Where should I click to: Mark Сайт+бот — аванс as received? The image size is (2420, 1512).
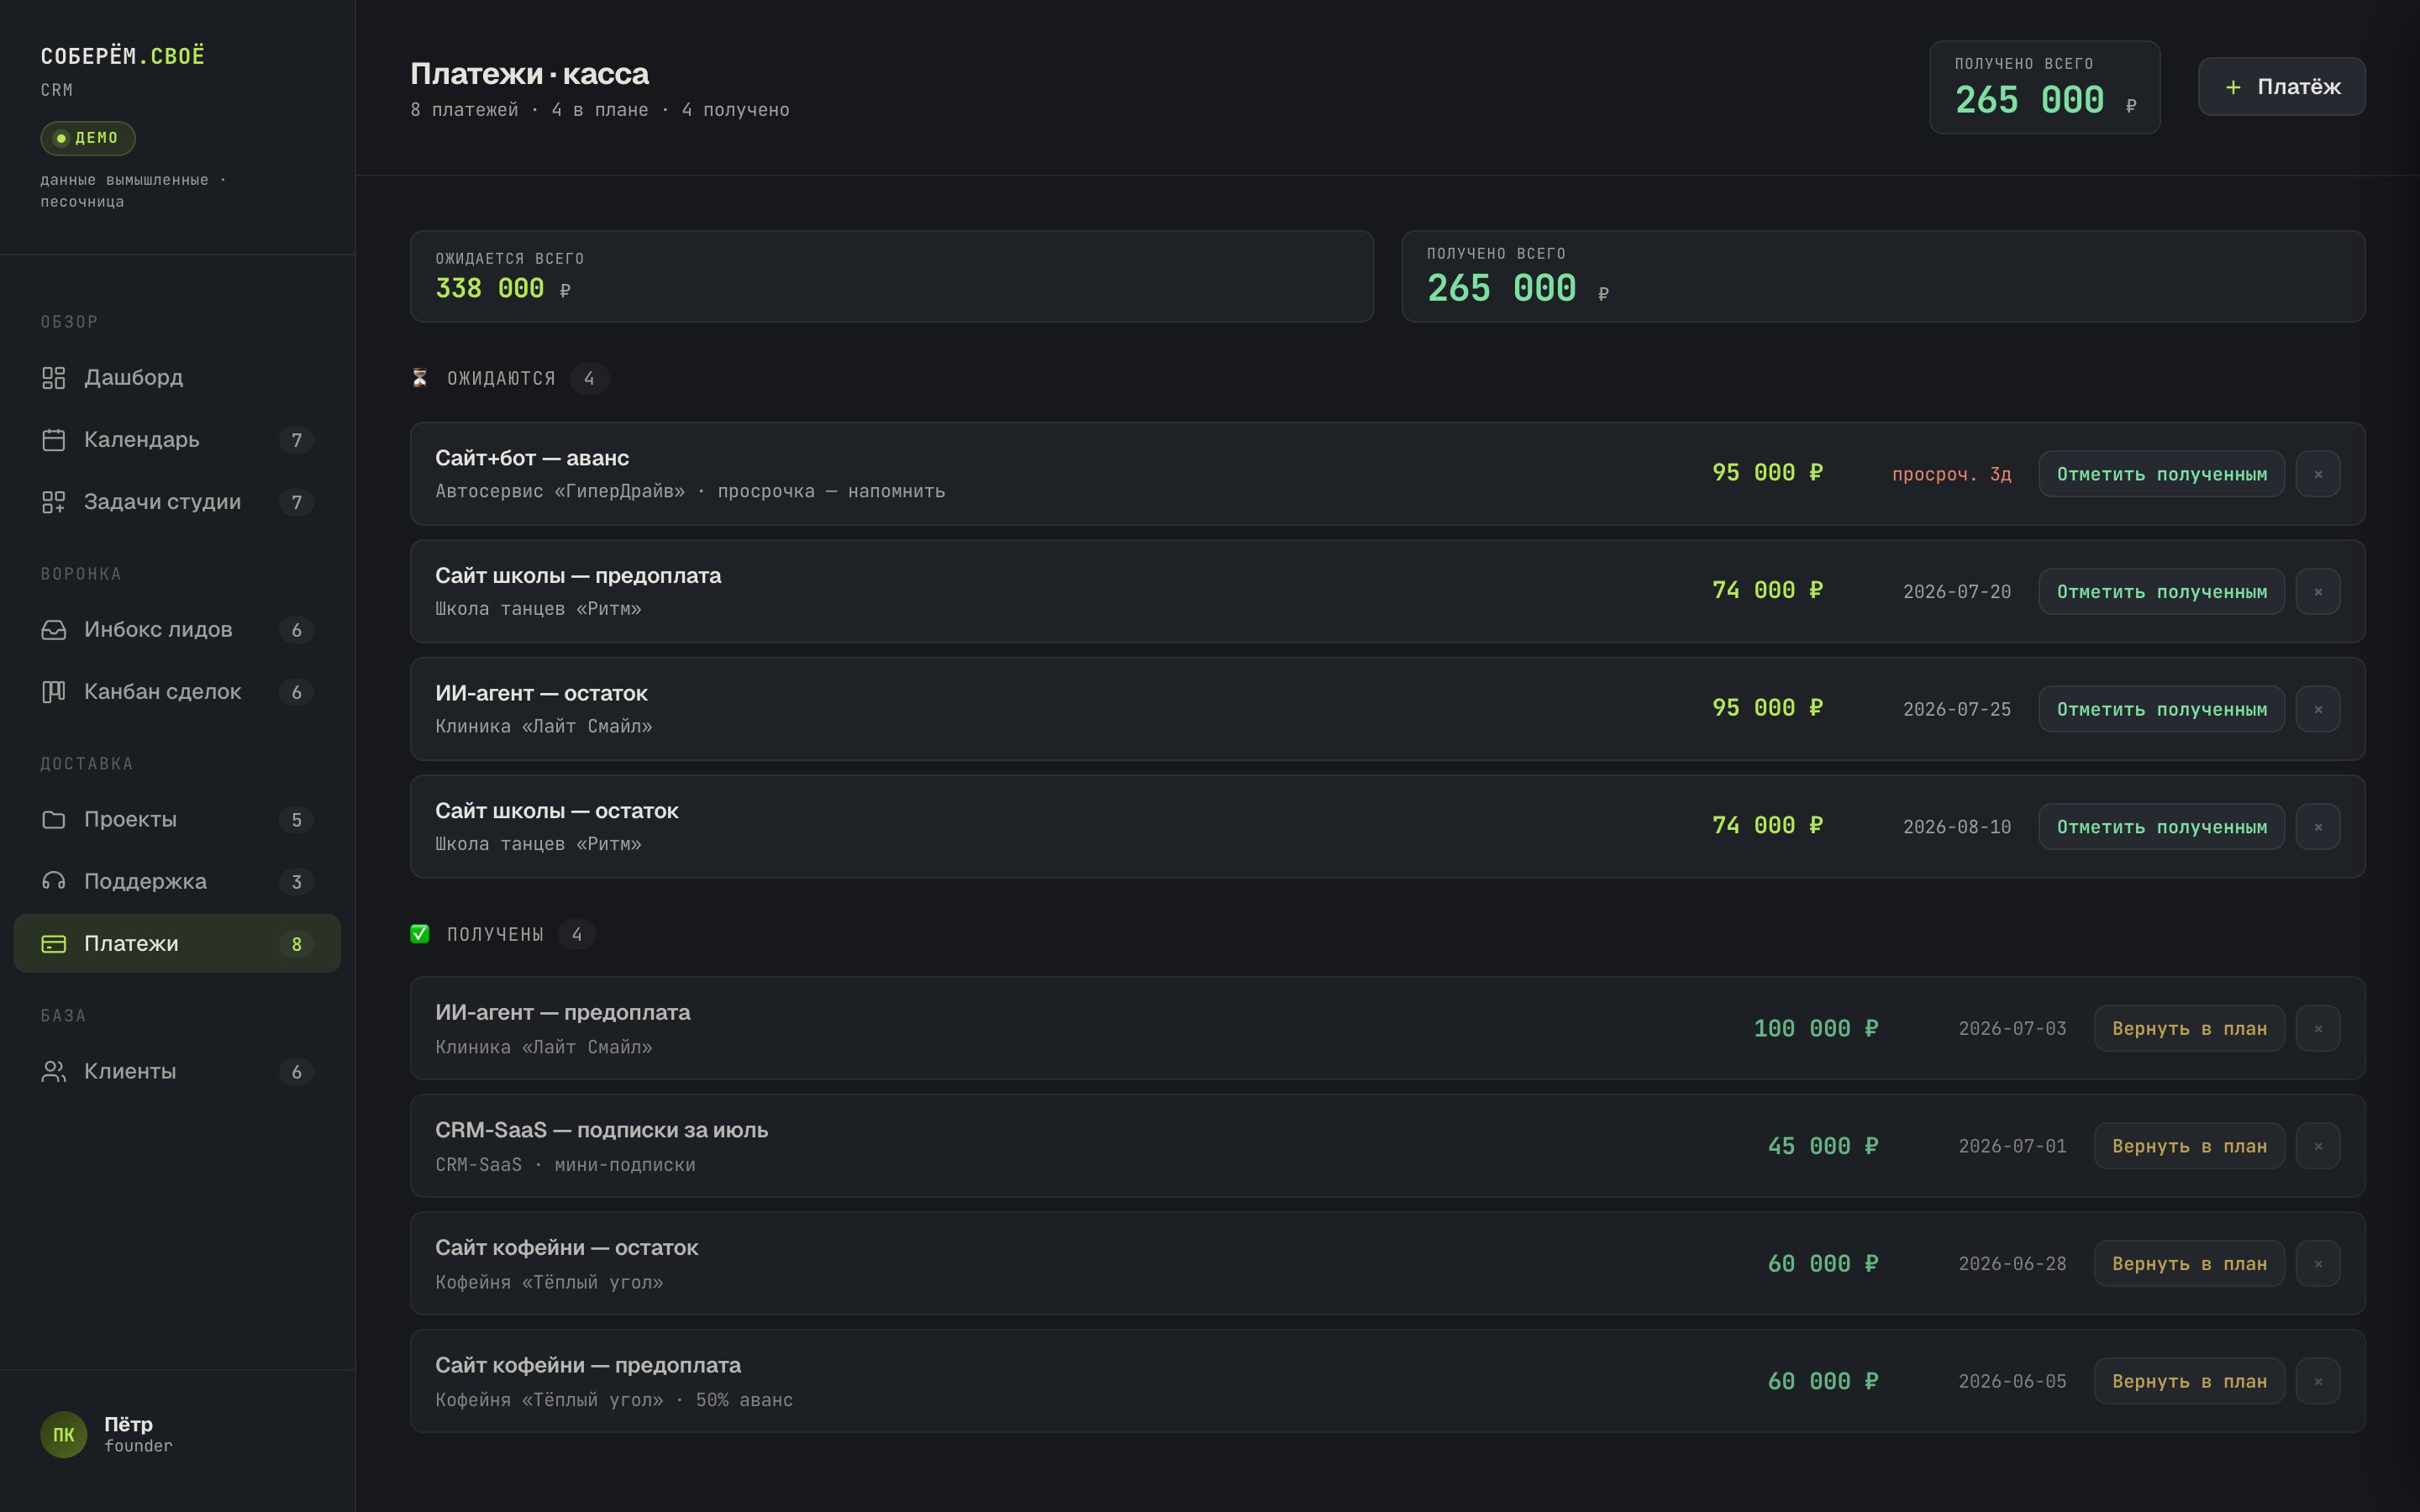tap(2161, 474)
